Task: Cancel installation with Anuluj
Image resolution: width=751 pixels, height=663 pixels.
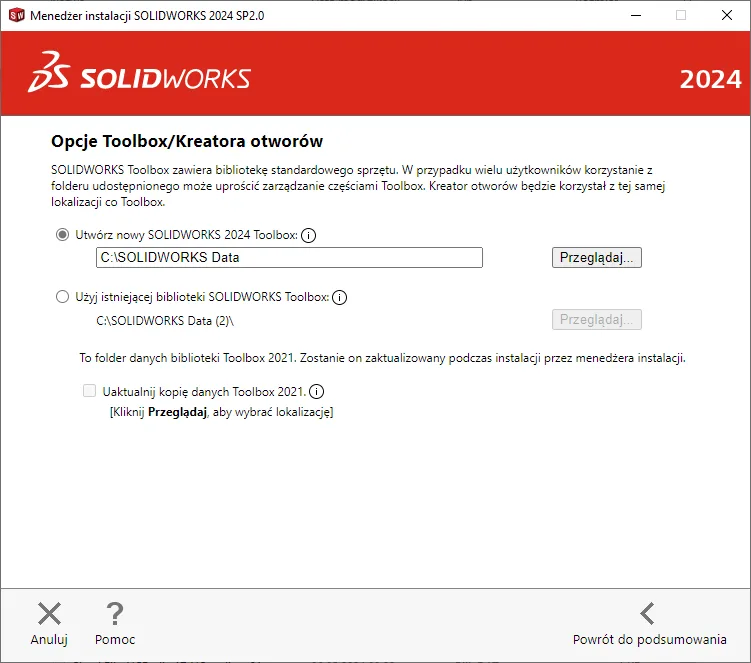Action: pos(49,624)
